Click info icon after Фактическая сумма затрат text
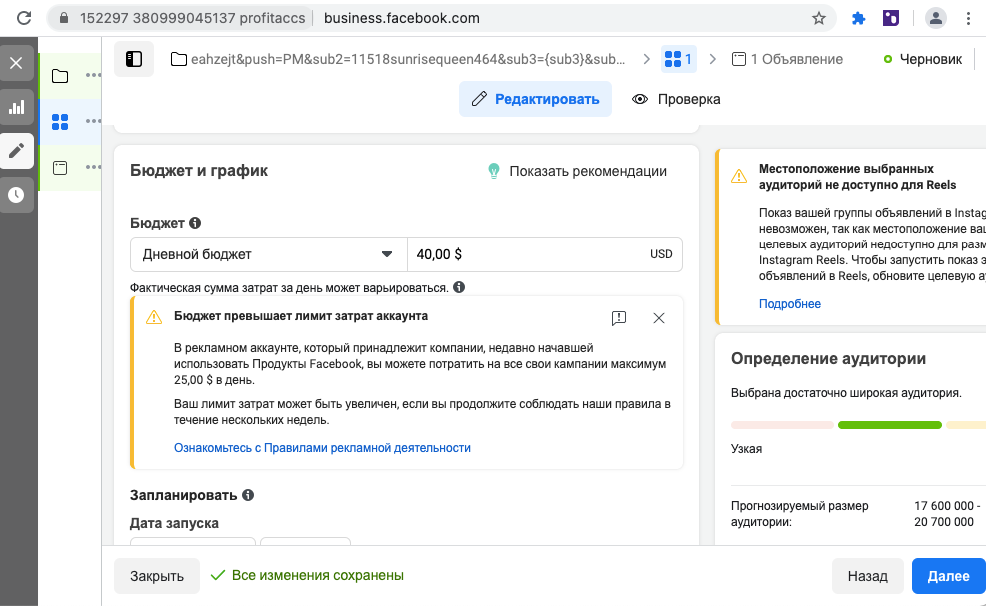This screenshot has height=606, width=986. [459, 287]
